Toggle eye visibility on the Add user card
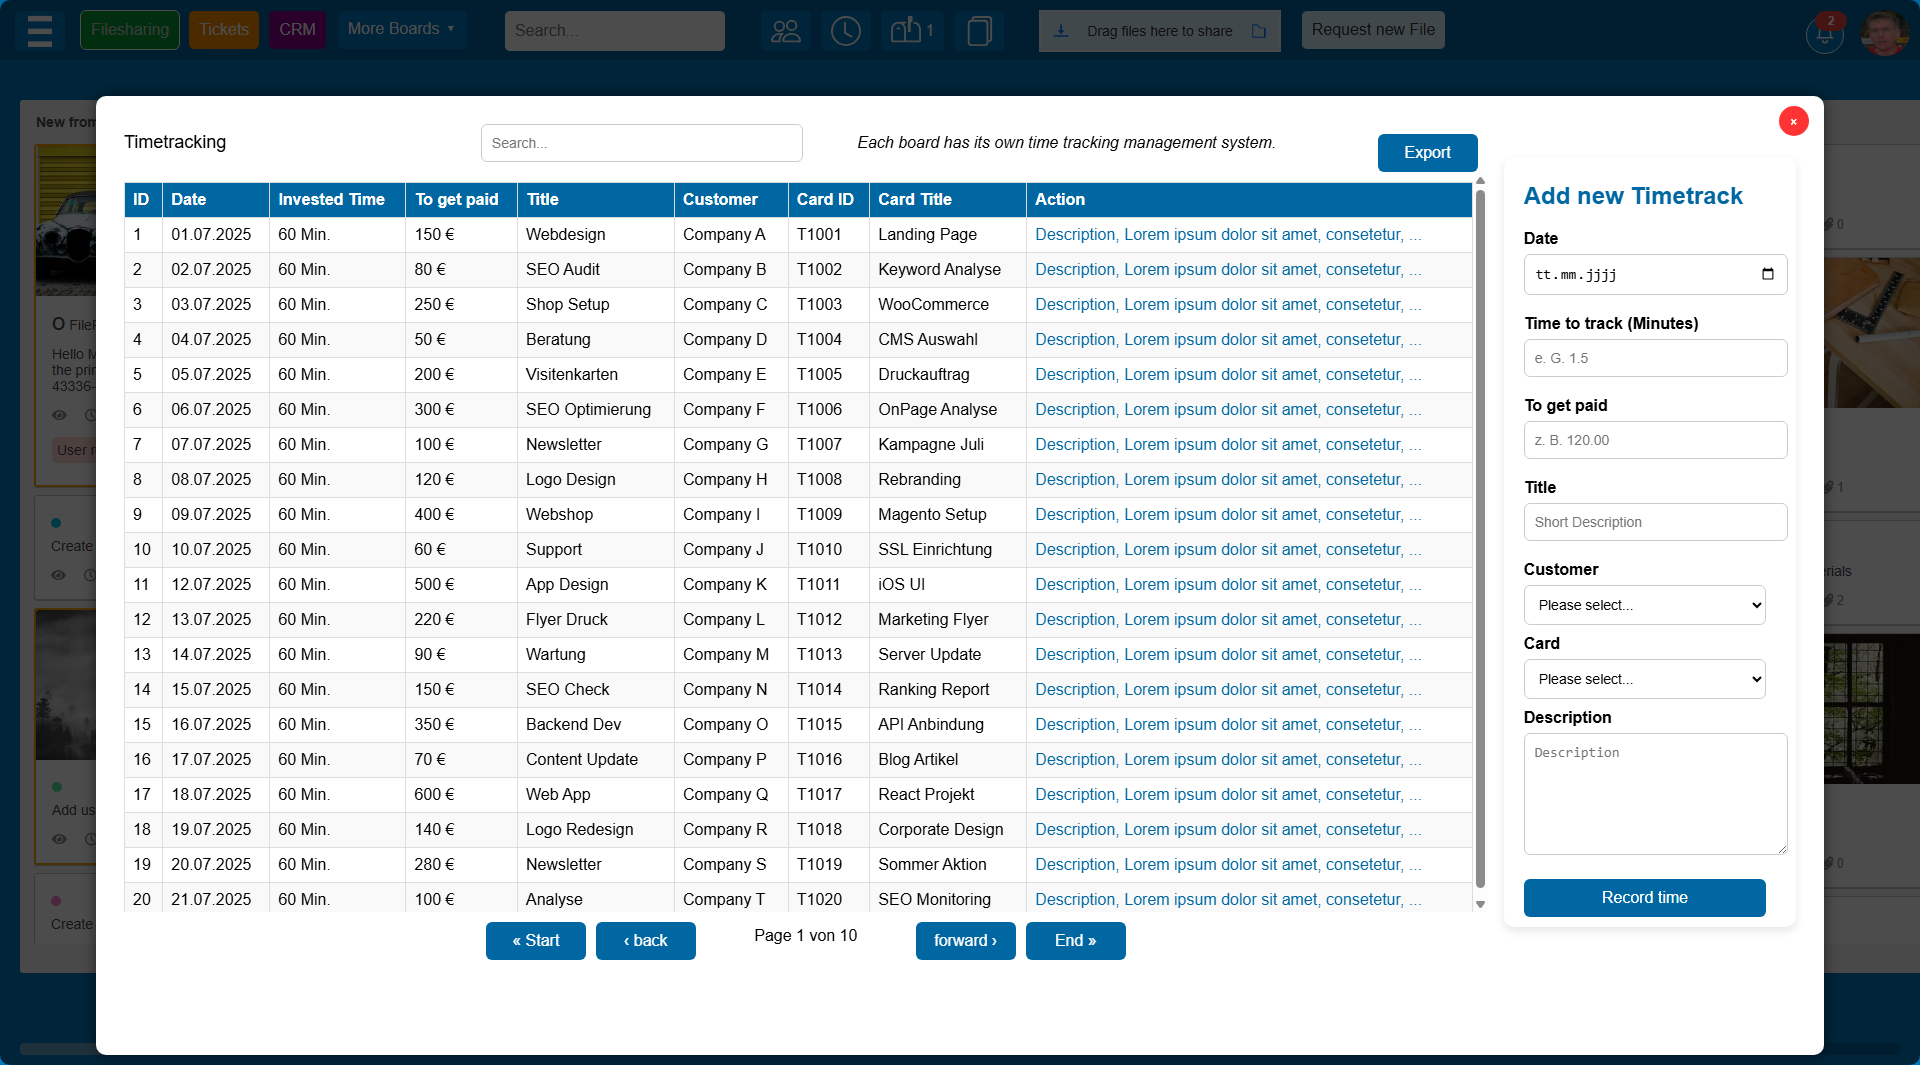 point(58,840)
